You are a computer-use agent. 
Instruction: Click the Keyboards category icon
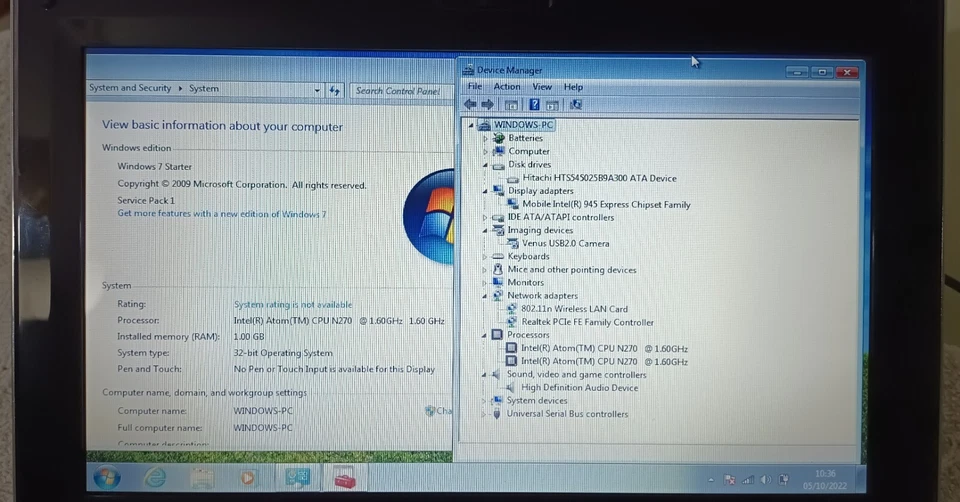click(x=498, y=257)
